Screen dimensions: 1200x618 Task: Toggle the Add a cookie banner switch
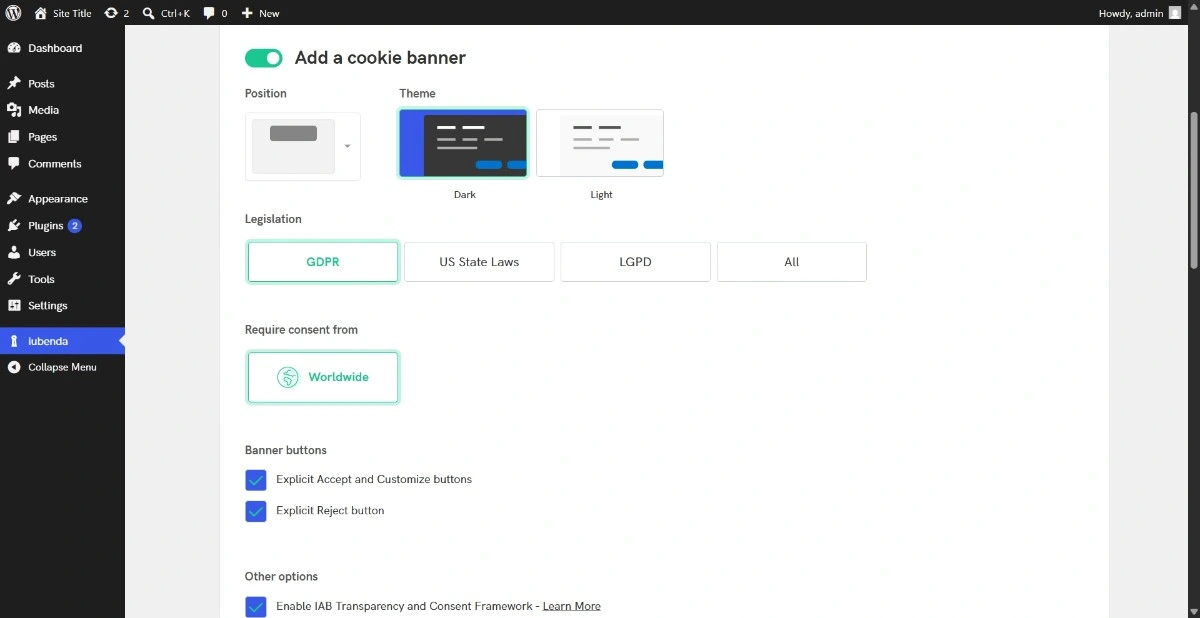click(x=264, y=58)
